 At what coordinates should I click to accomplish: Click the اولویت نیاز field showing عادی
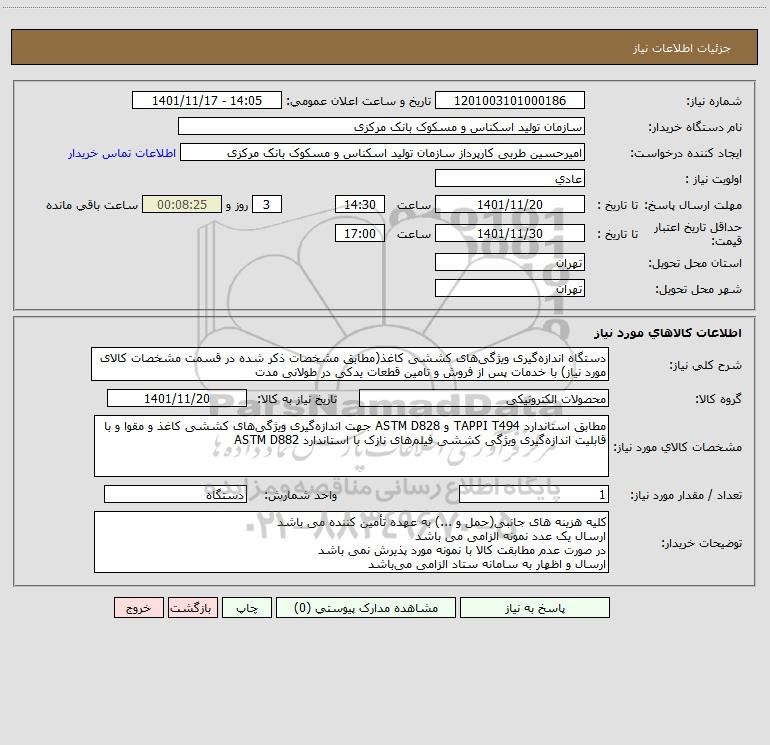tap(510, 178)
